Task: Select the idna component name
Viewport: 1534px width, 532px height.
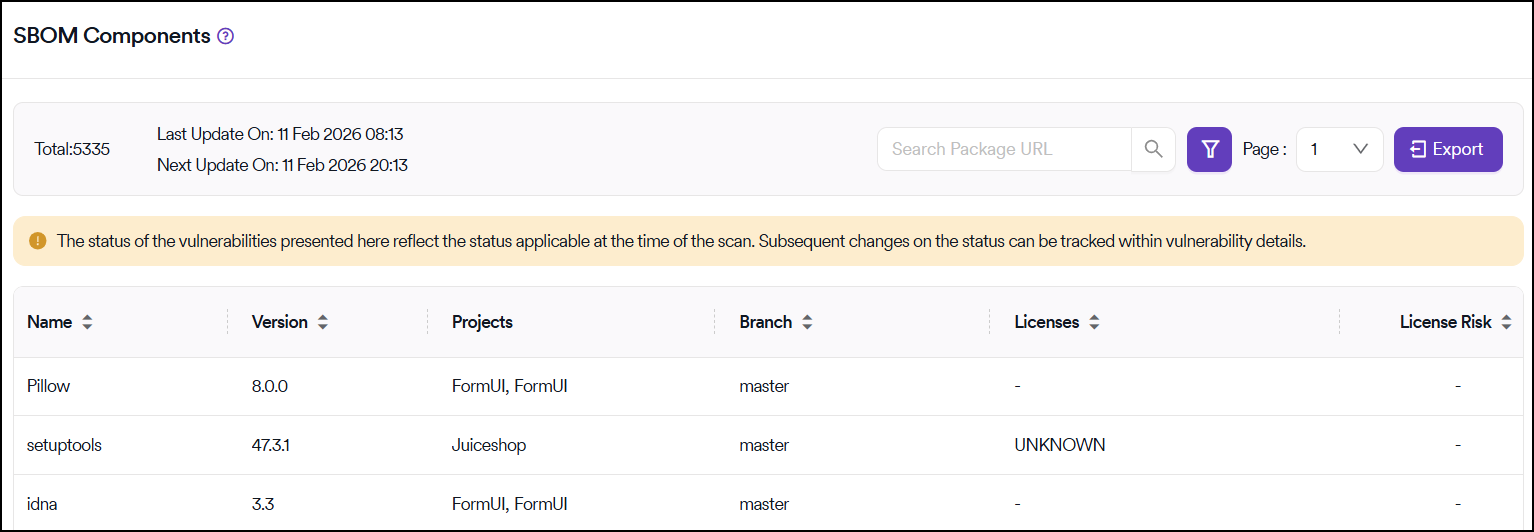Action: click(42, 504)
